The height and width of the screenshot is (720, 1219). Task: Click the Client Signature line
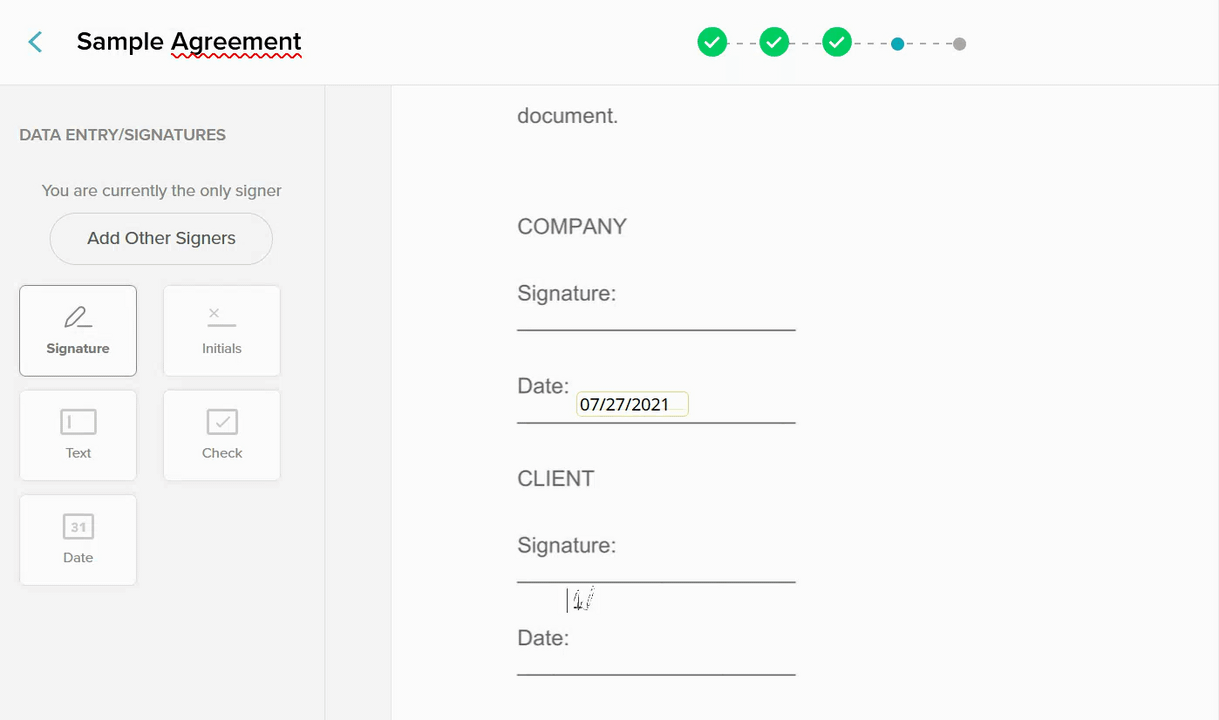click(655, 580)
